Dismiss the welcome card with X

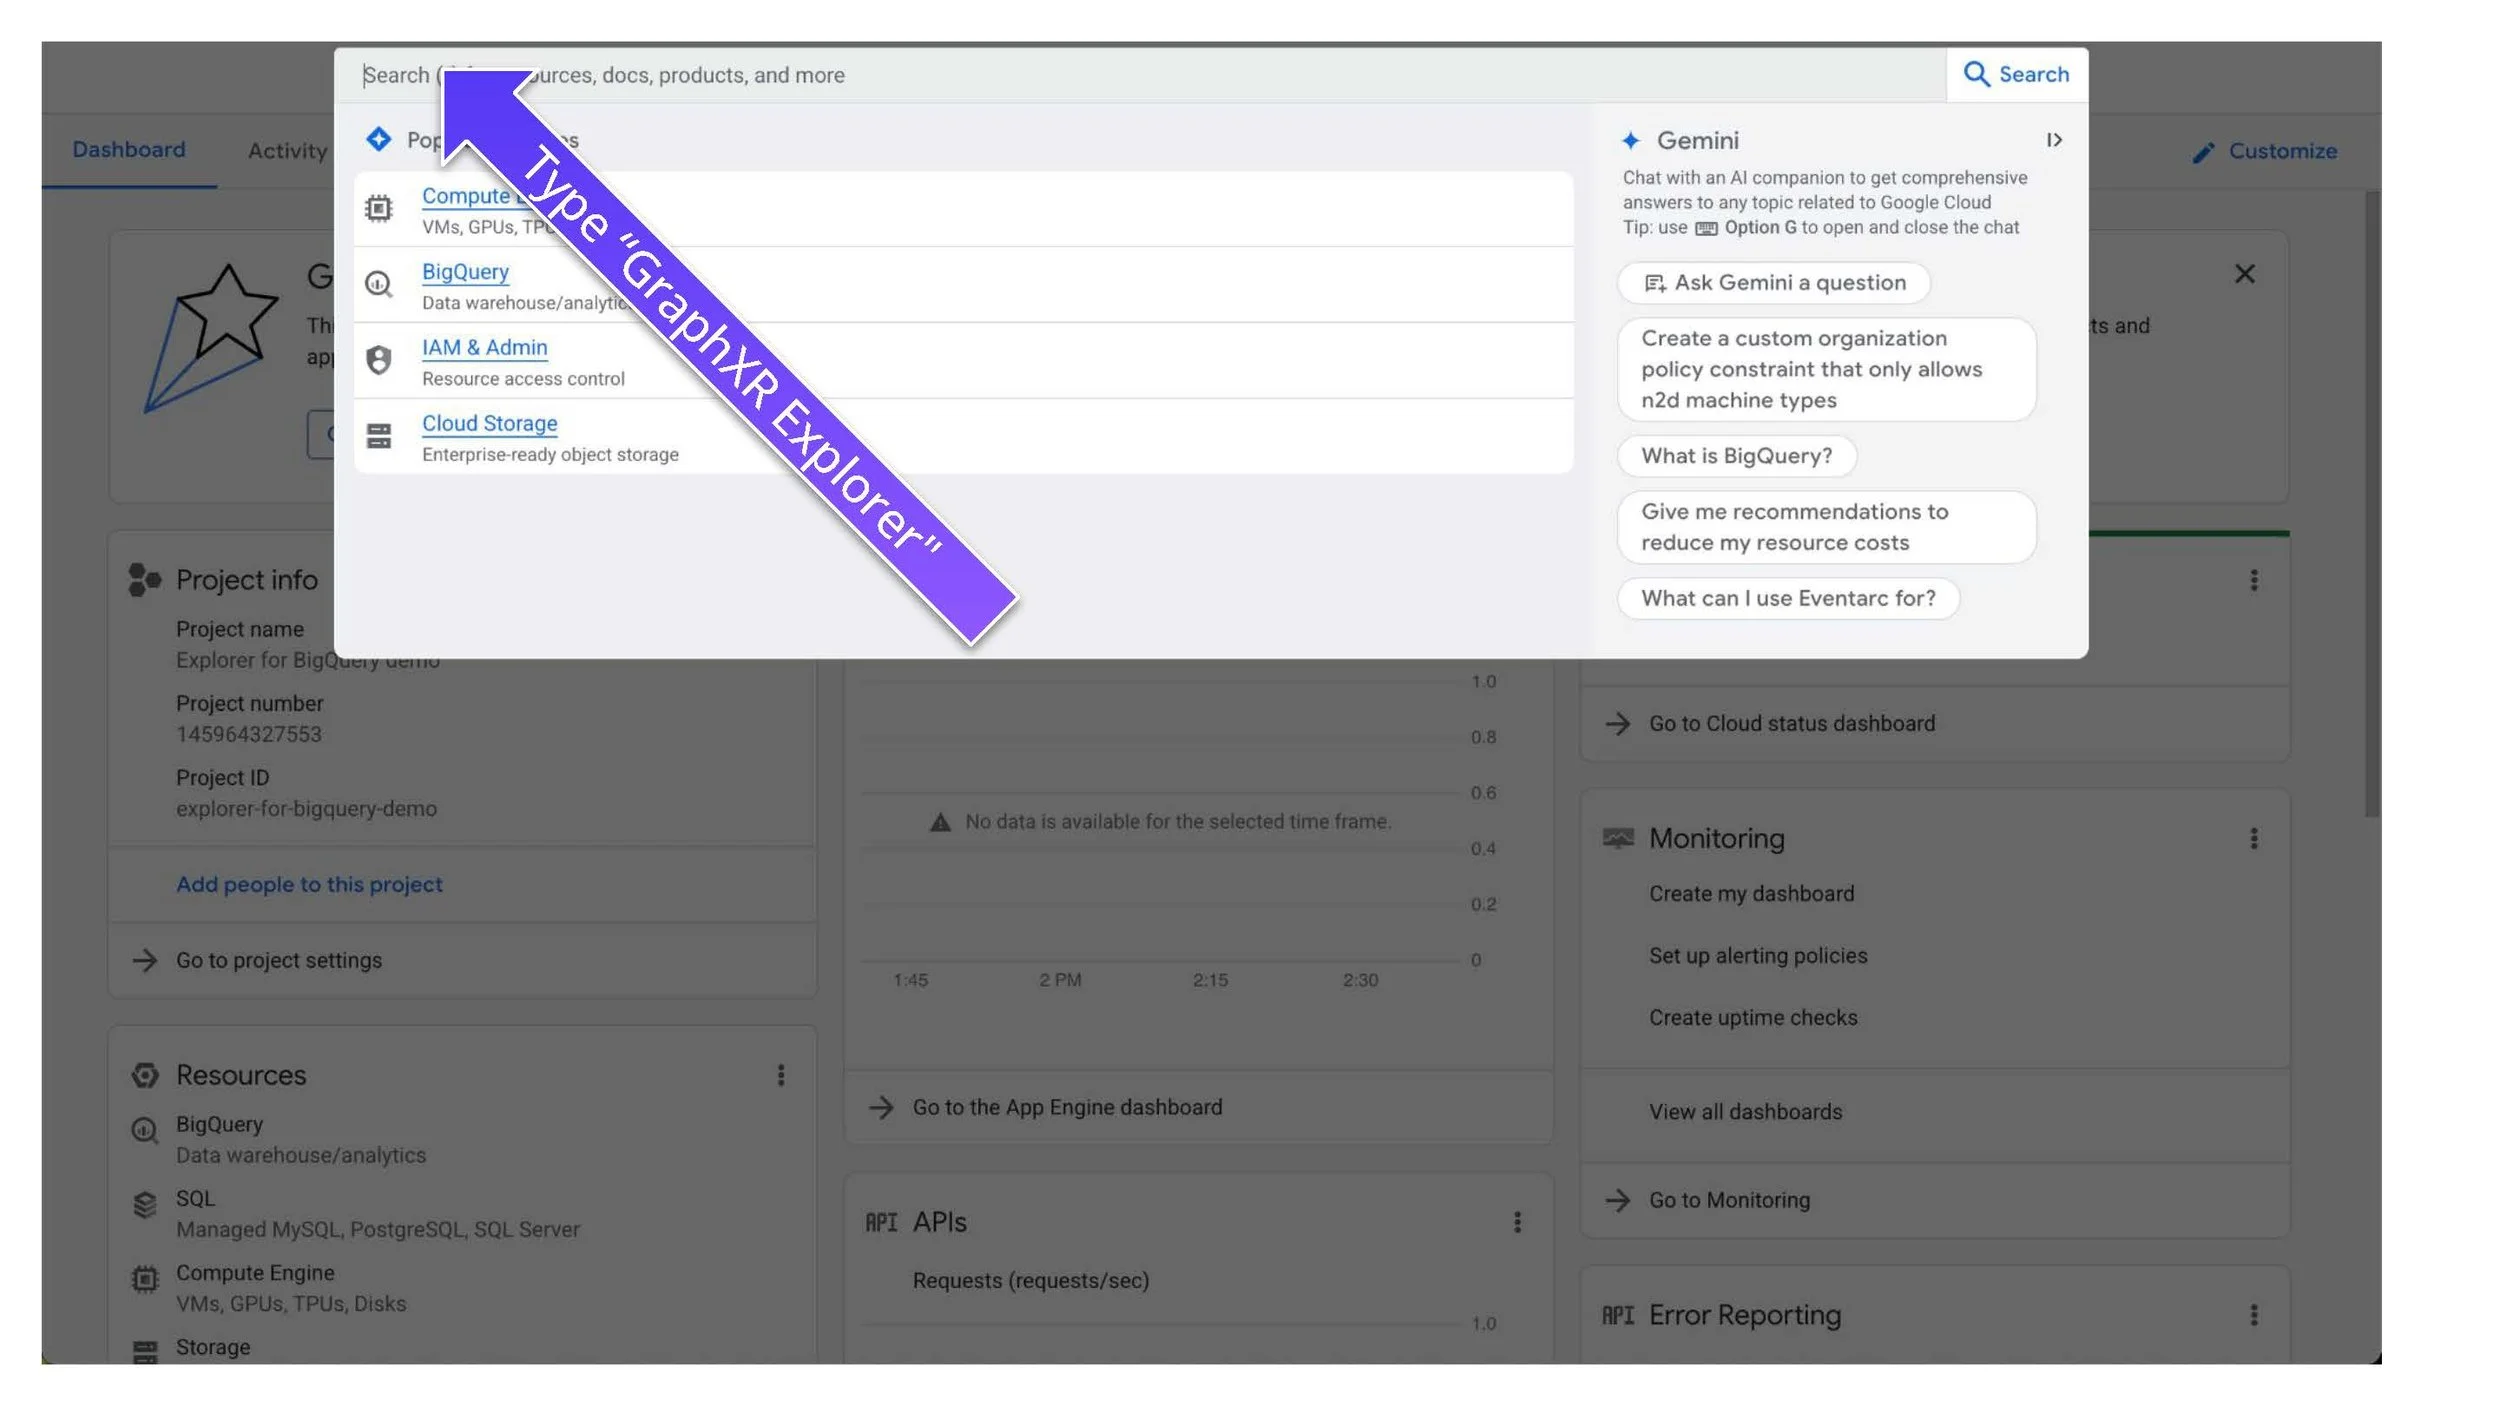click(x=2244, y=274)
